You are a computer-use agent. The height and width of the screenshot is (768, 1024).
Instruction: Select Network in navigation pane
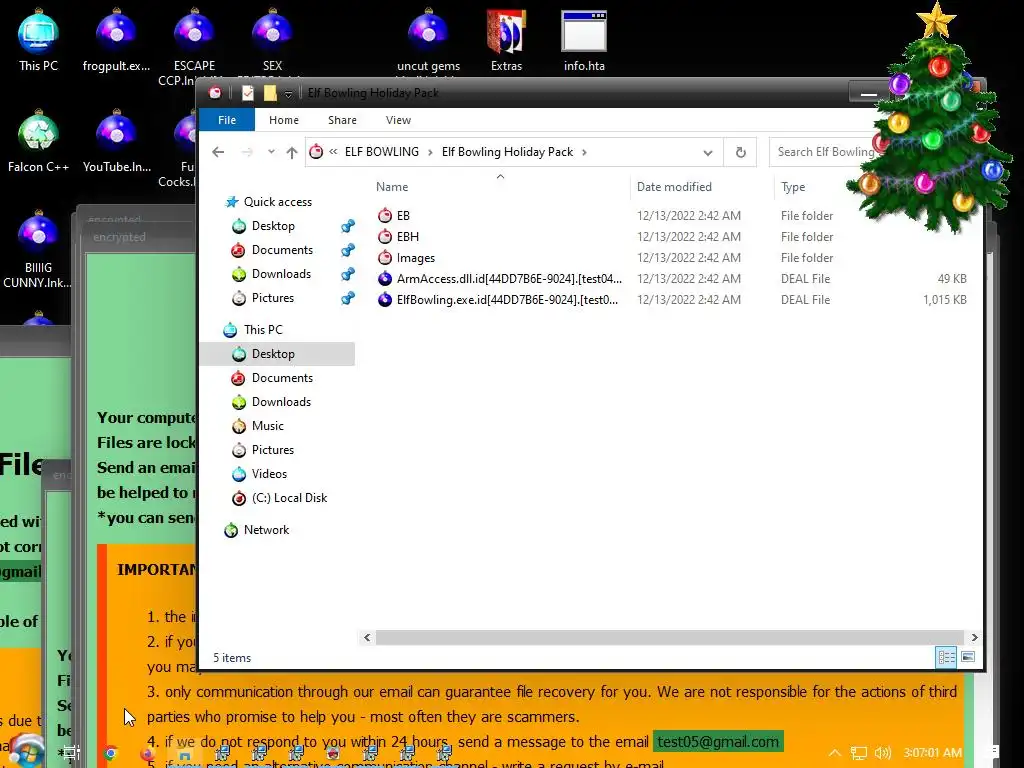[266, 530]
